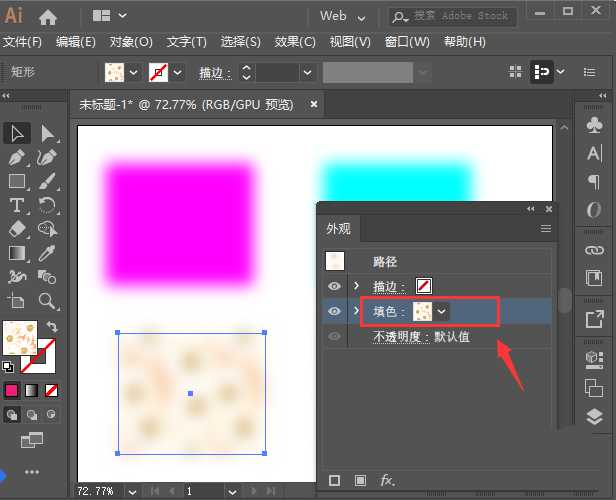Choose the Type tool

(x=17, y=205)
